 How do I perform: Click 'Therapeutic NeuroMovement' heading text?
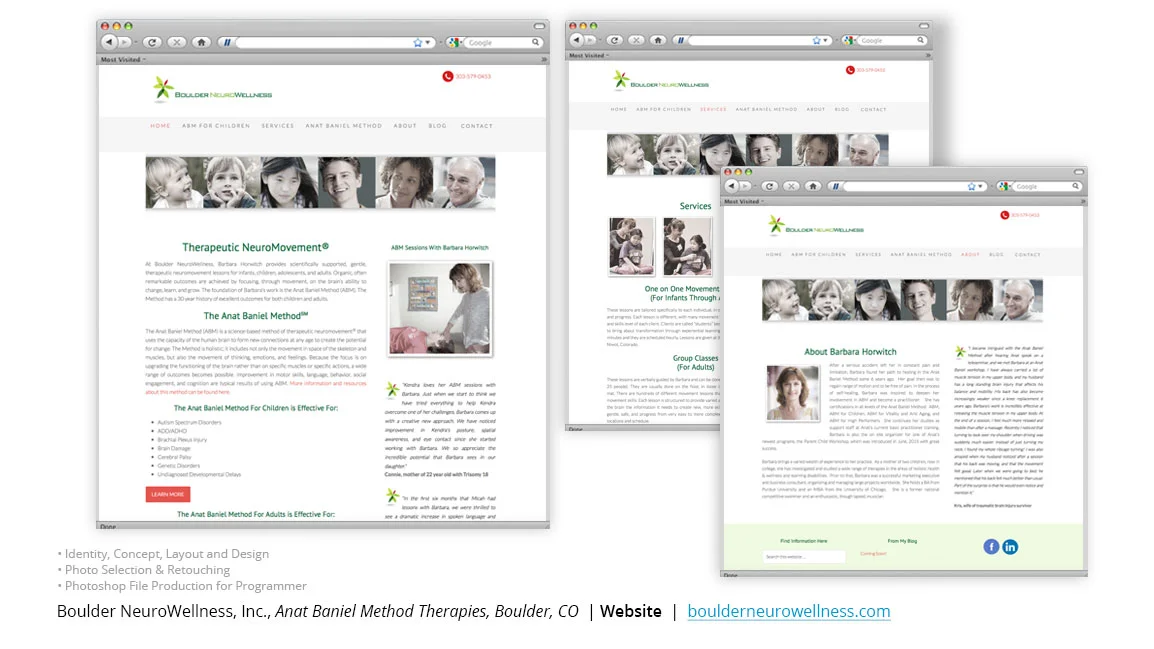coord(255,247)
